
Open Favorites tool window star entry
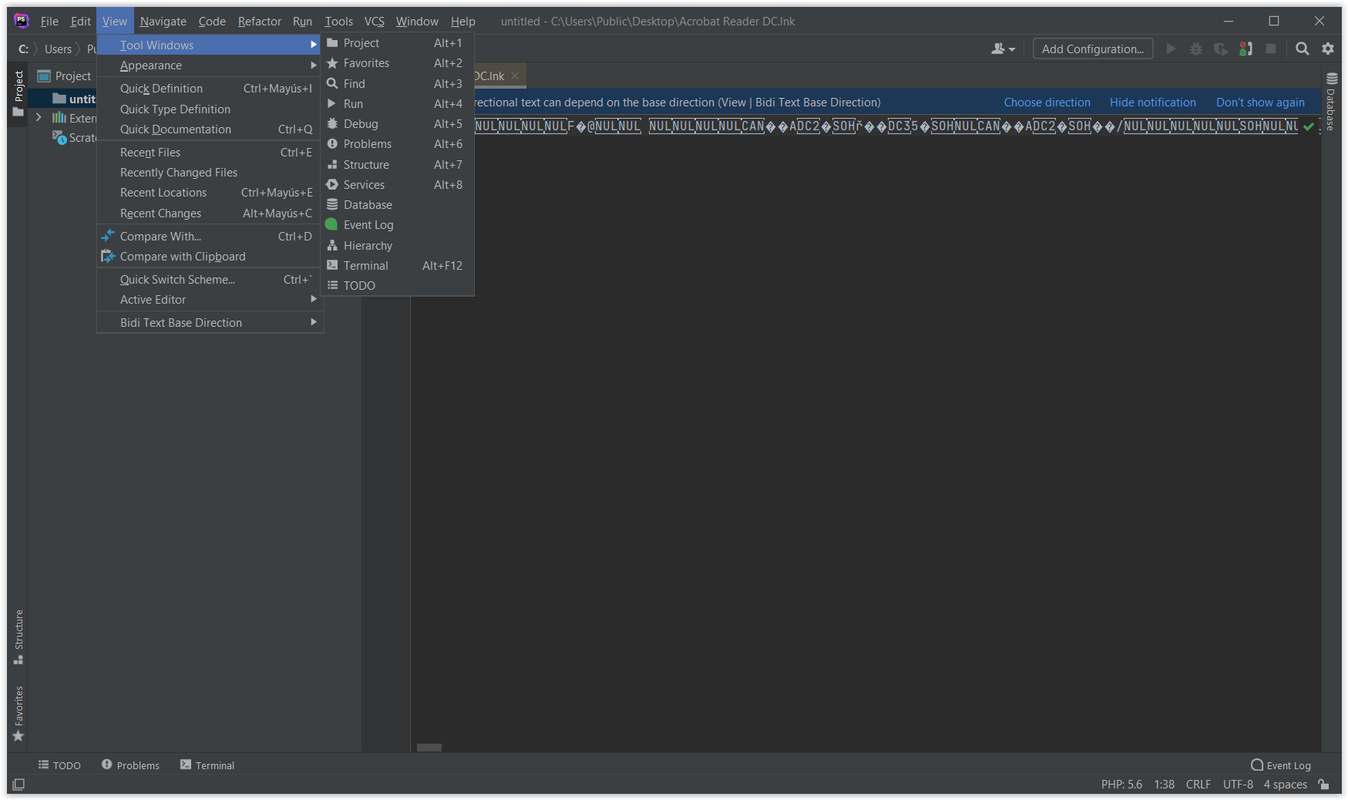pos(397,63)
